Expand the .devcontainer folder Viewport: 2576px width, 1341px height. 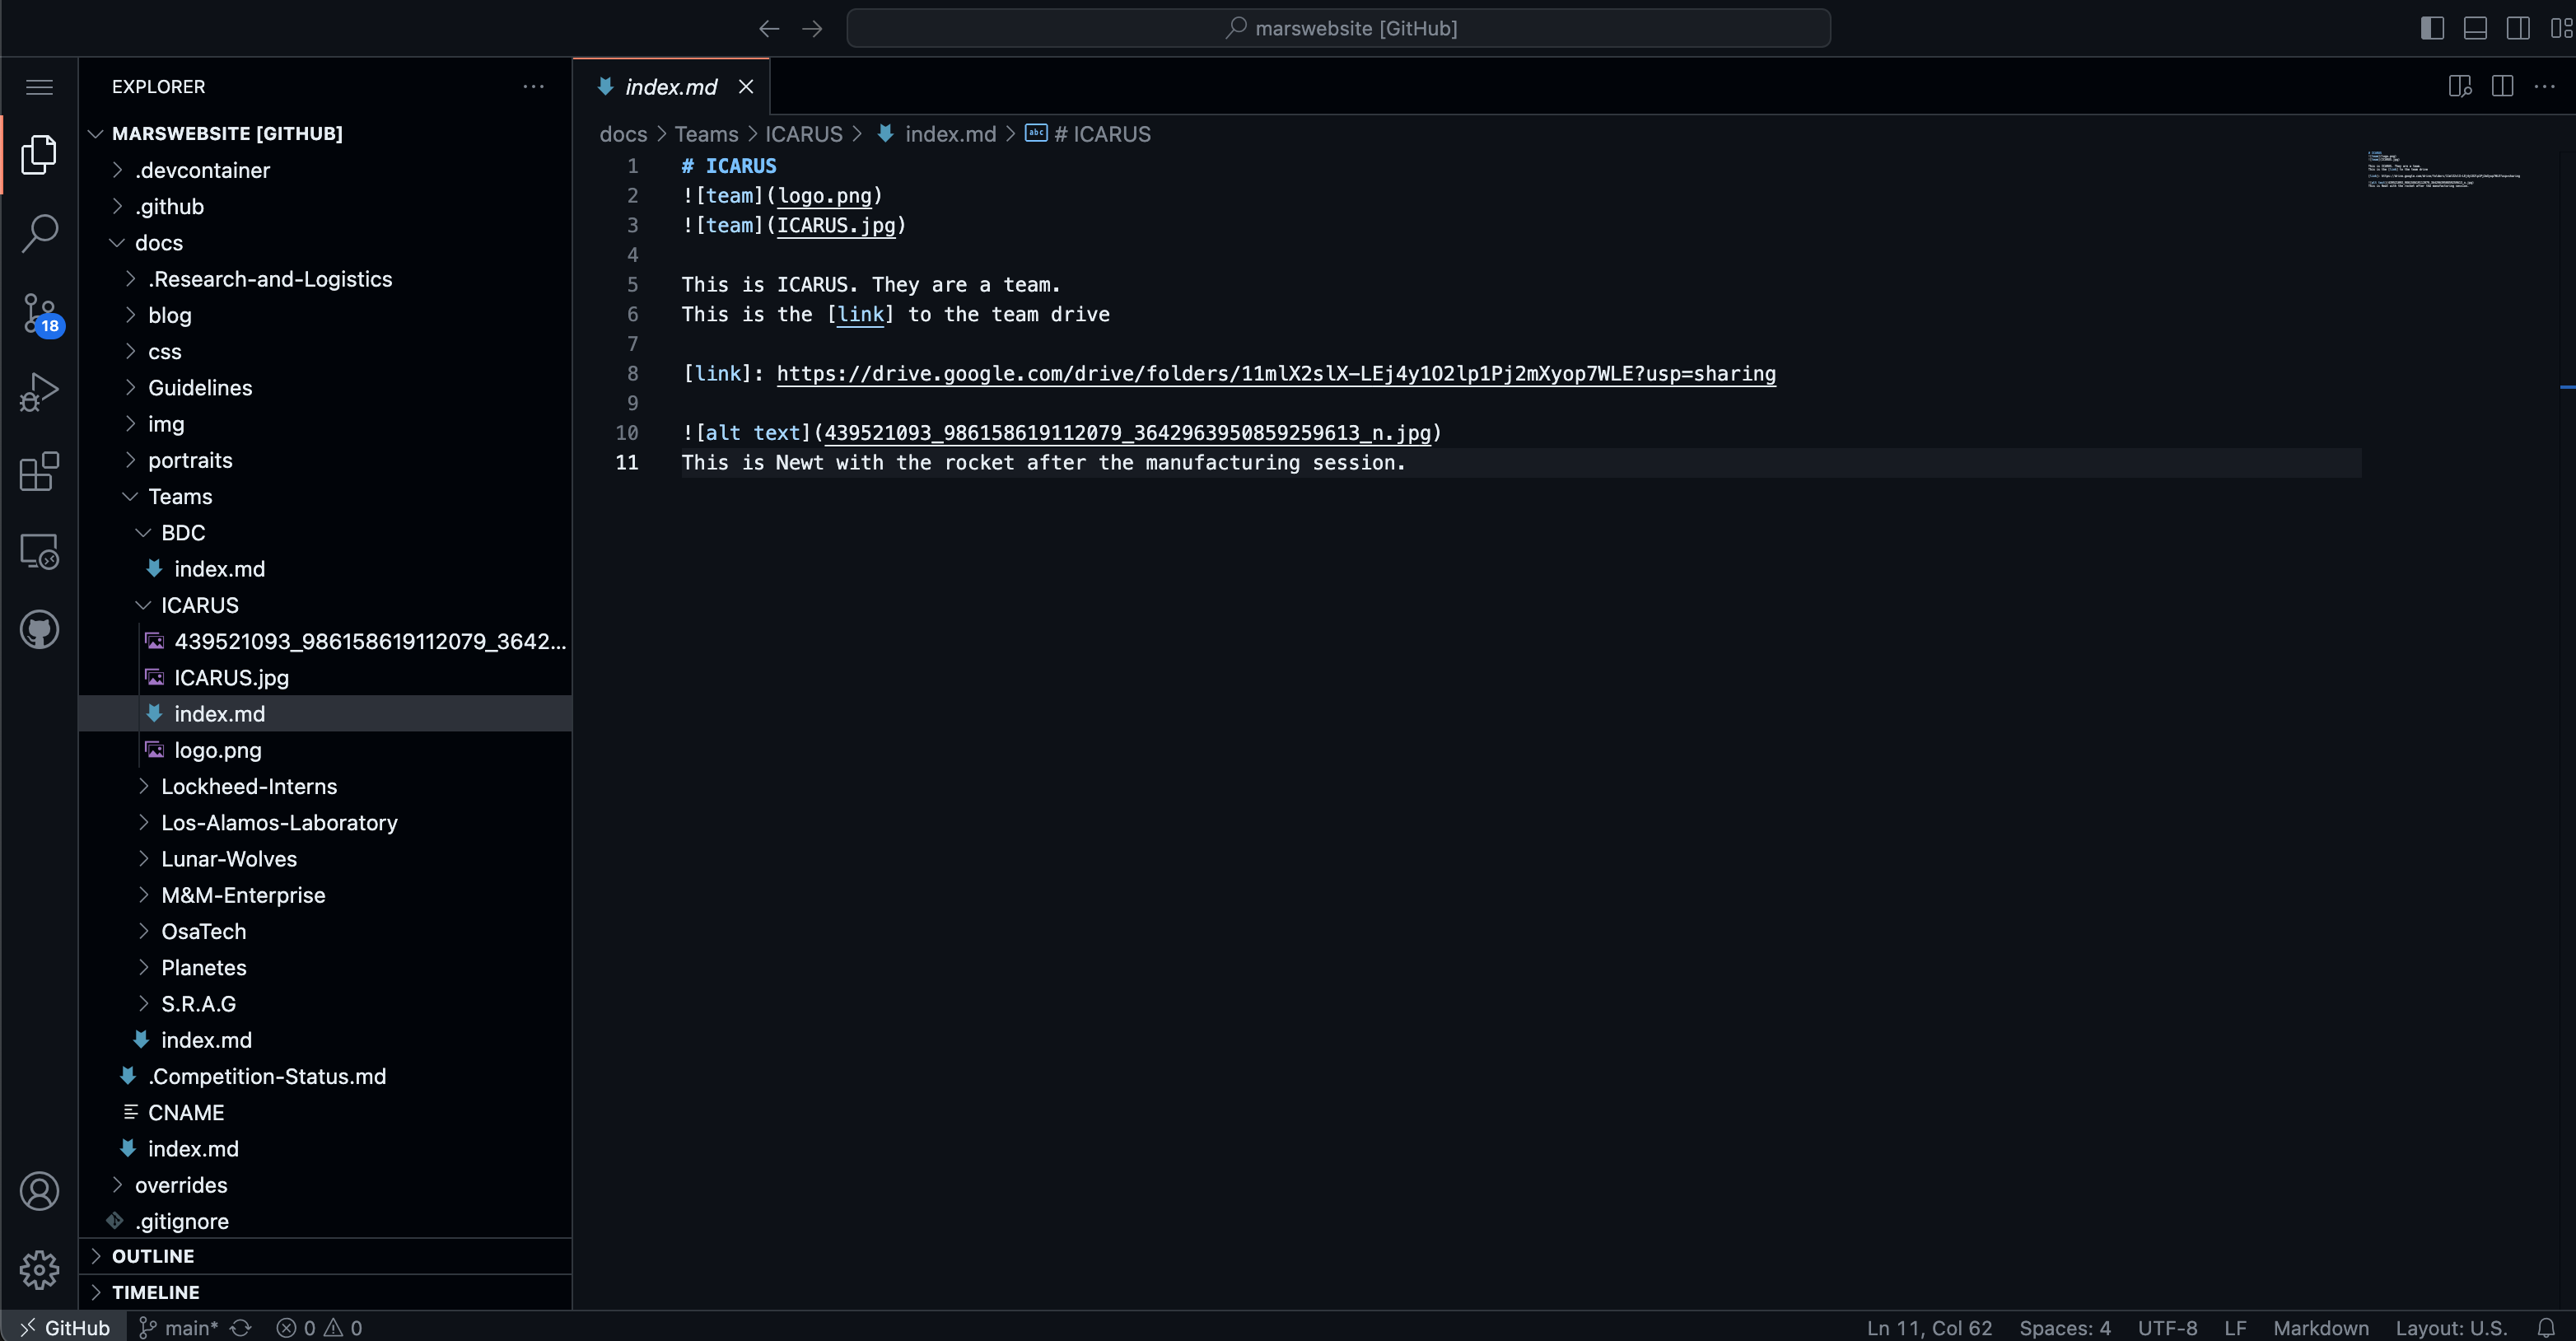pos(325,170)
